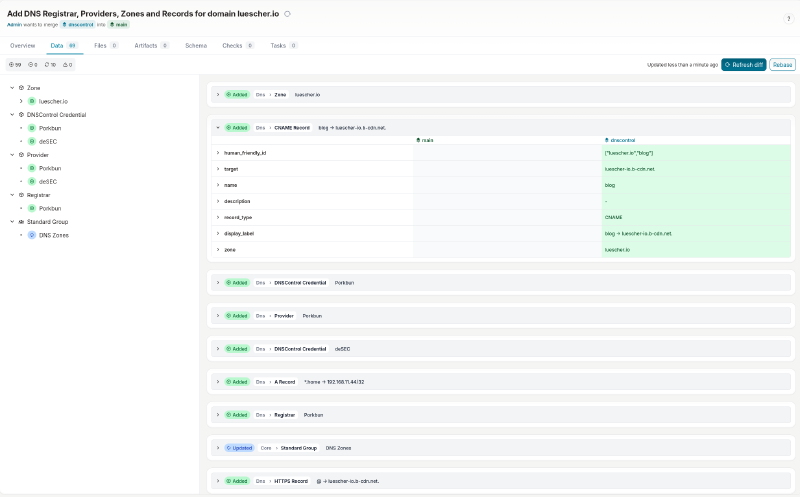The height and width of the screenshot is (497, 800).
Task: Collapse the Provider tree group
Action: coord(12,155)
